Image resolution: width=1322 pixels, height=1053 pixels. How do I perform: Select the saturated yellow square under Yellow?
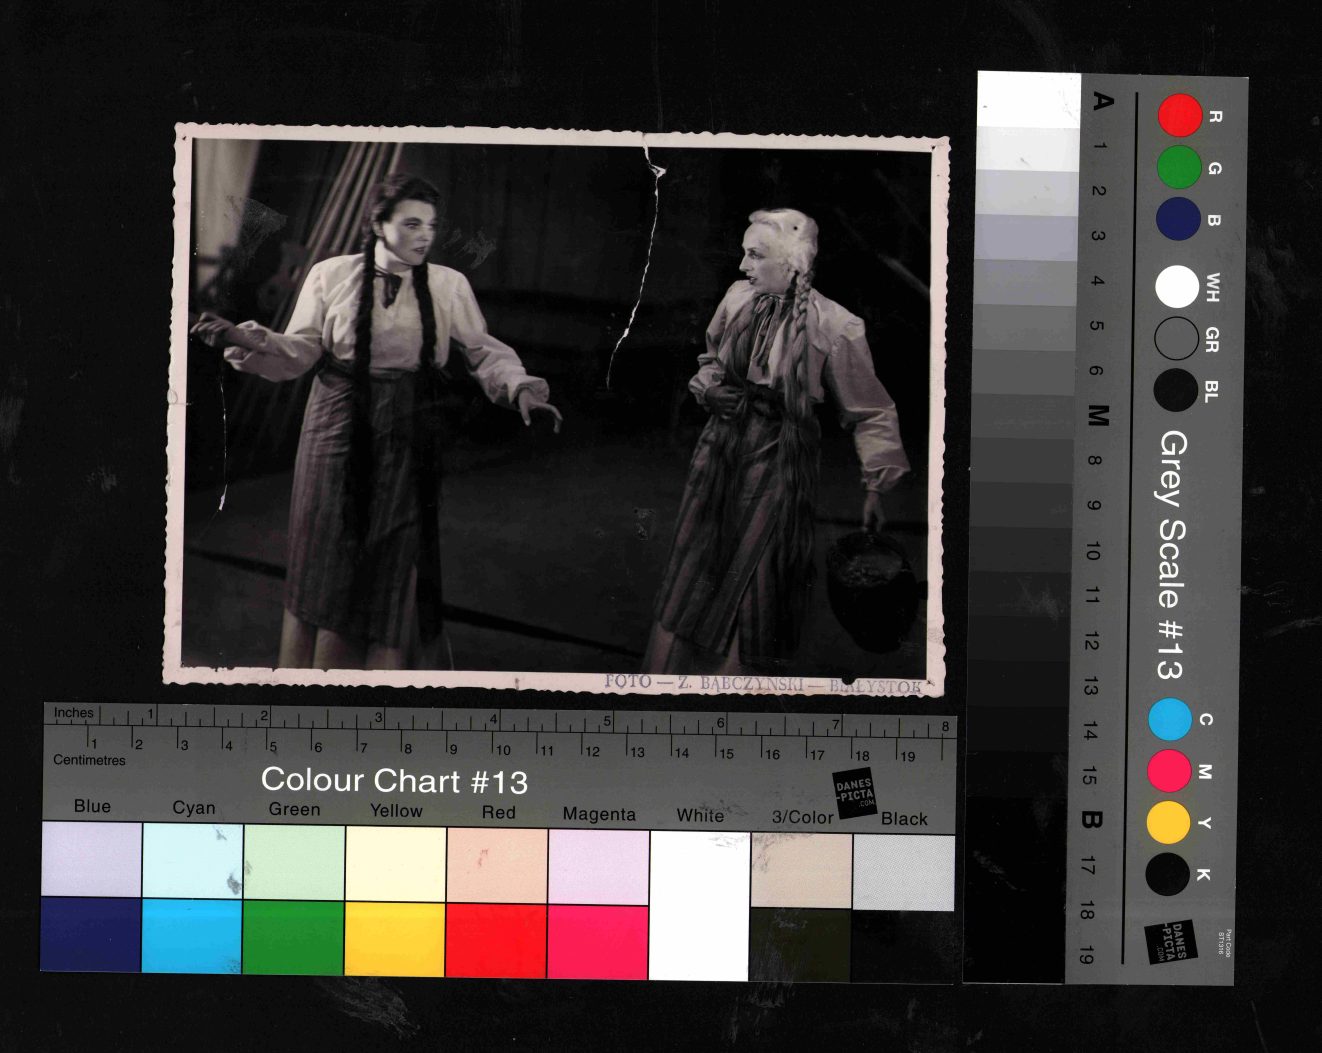pos(395,938)
